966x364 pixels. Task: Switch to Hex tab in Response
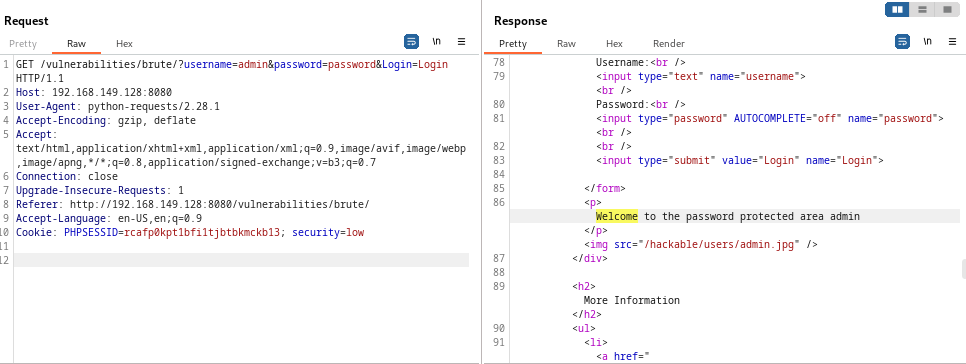coord(614,44)
